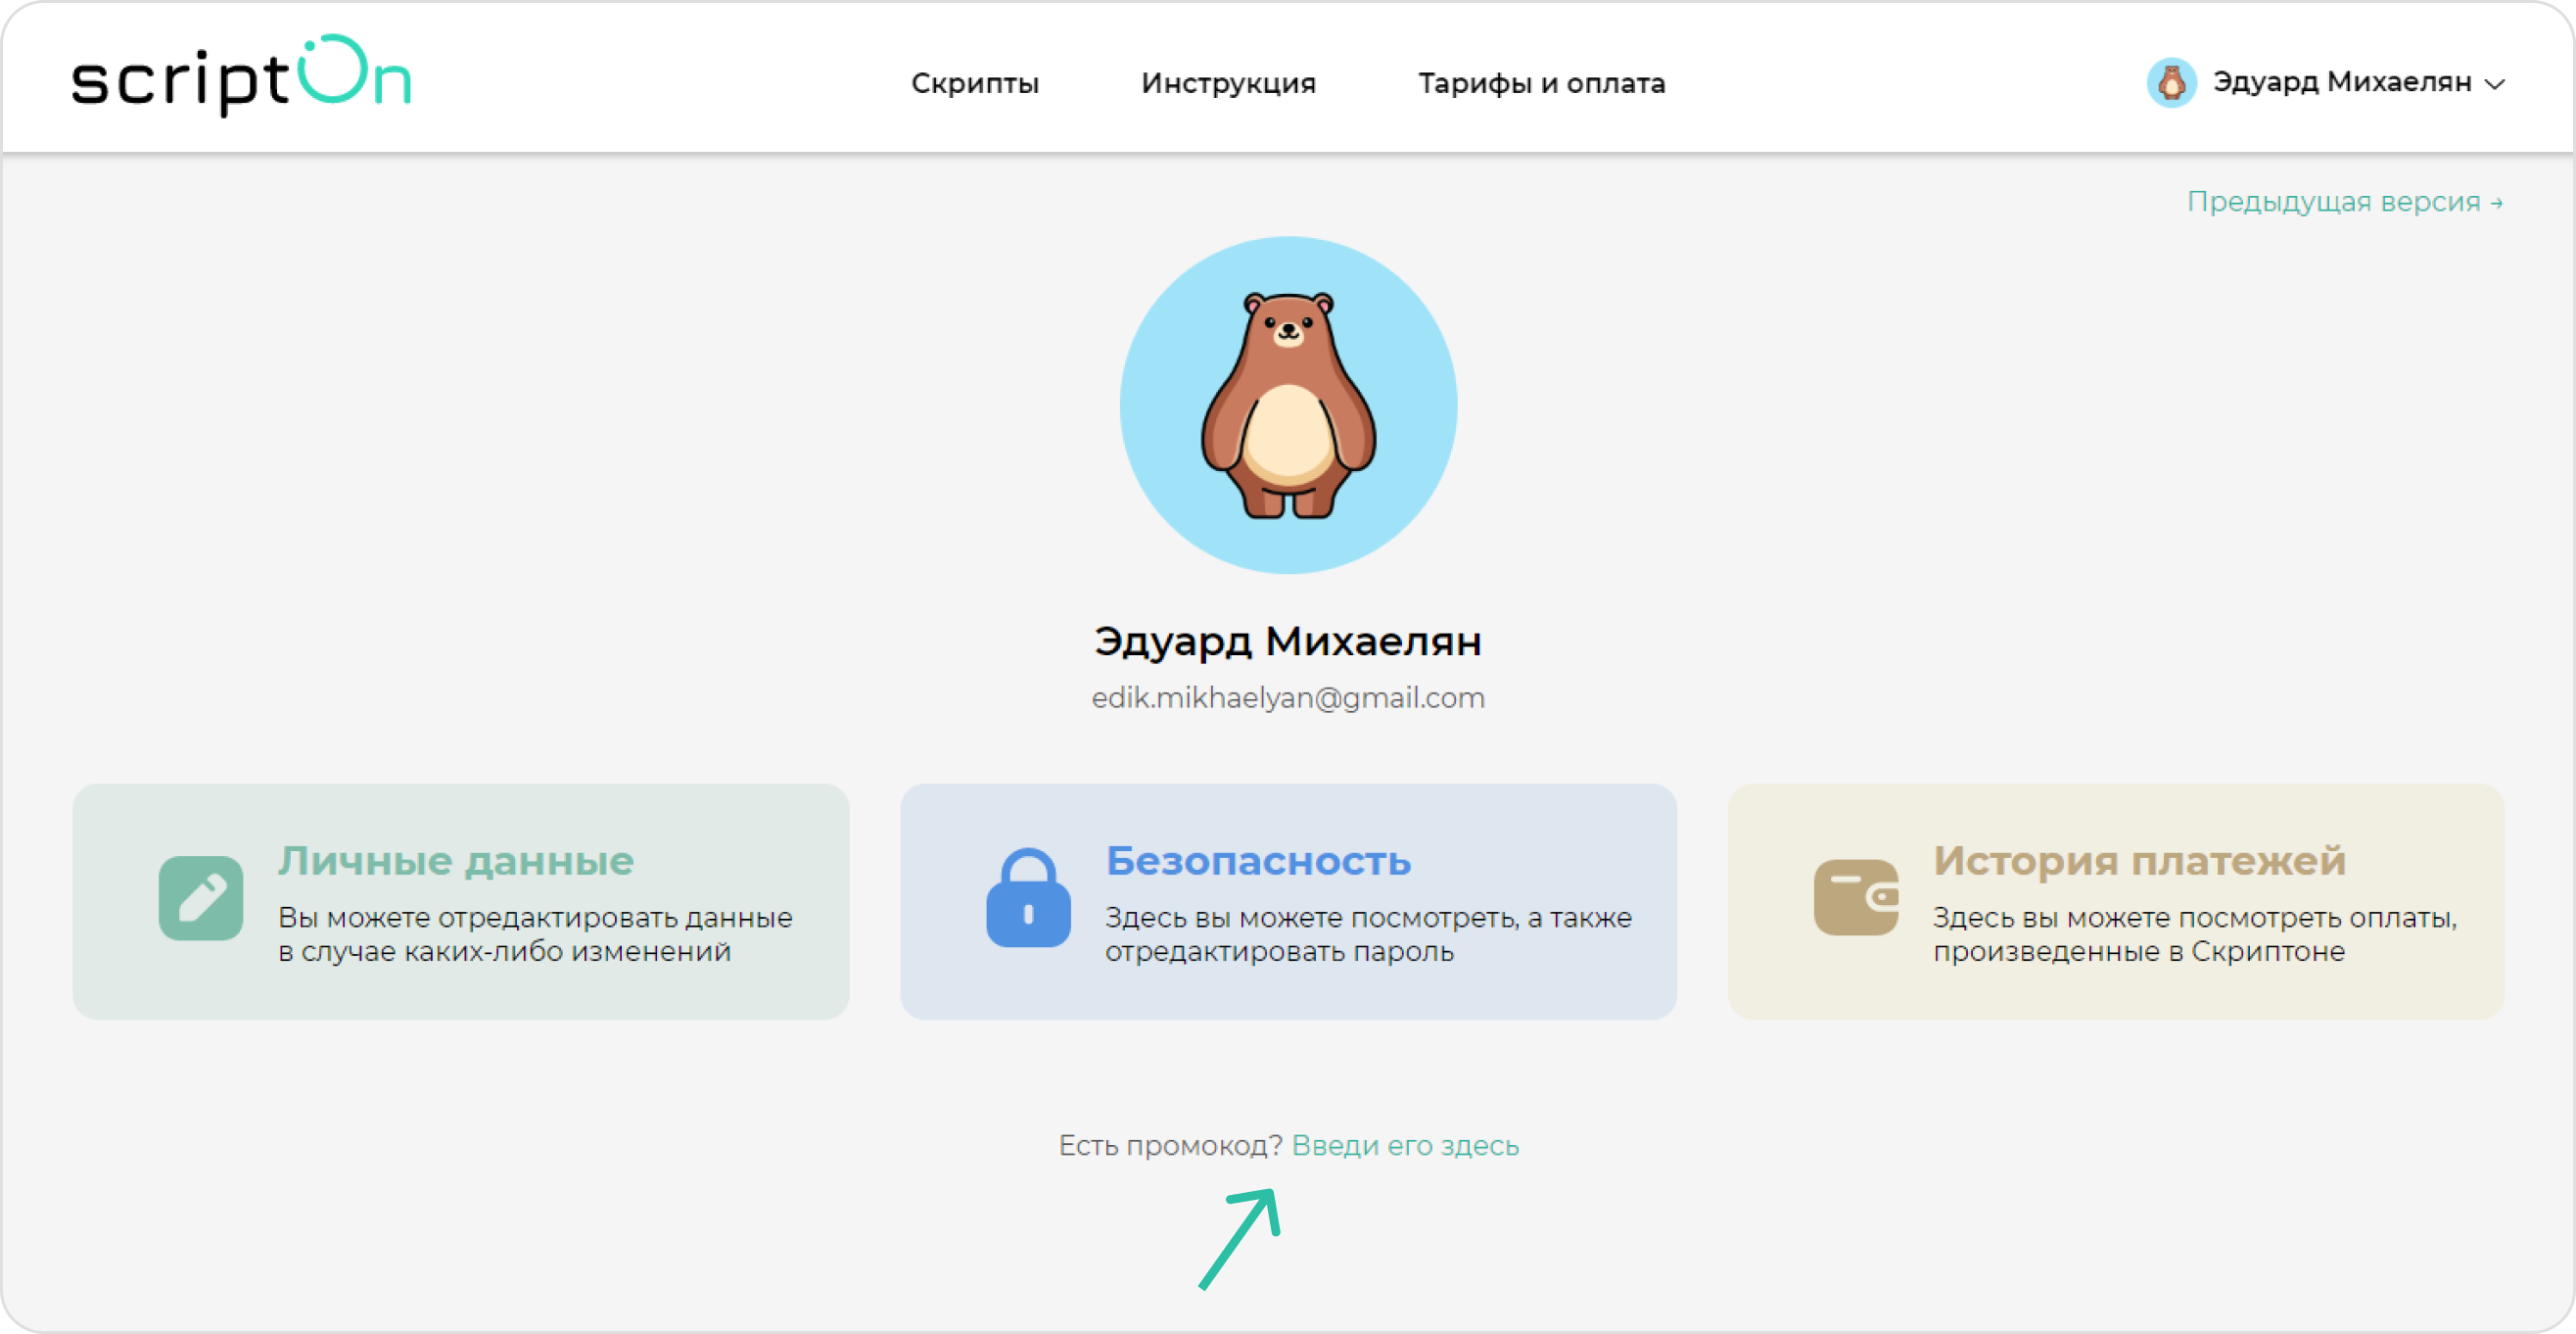Image resolution: width=2576 pixels, height=1334 pixels.
Task: Go to the Инструкция menu item
Action: click(x=1228, y=83)
